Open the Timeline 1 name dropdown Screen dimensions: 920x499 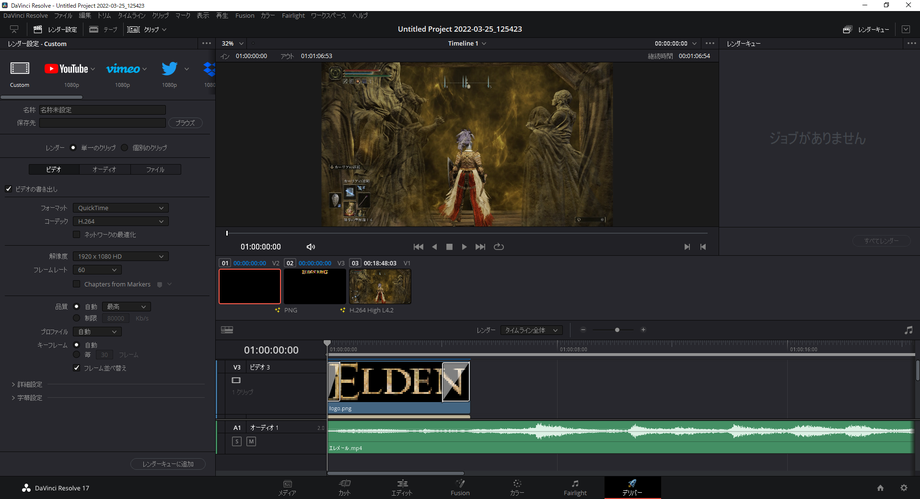468,43
